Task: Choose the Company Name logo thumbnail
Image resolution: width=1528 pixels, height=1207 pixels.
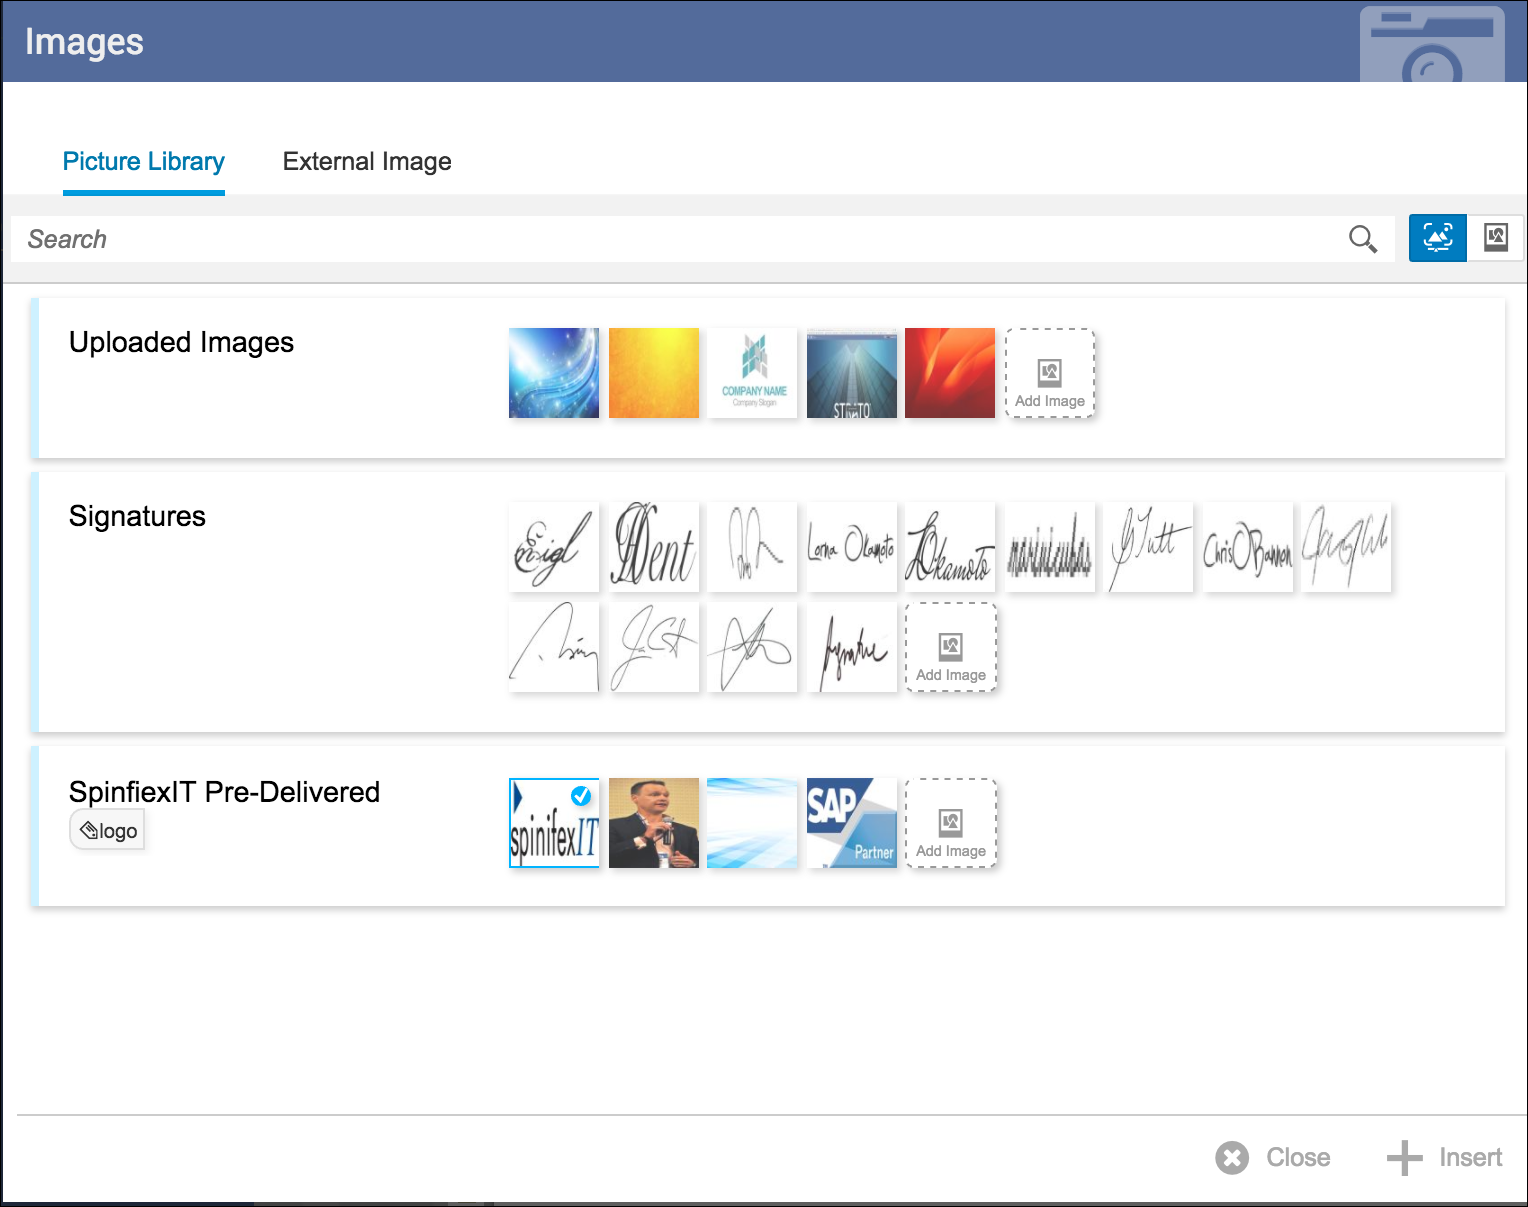Action: coord(753,373)
